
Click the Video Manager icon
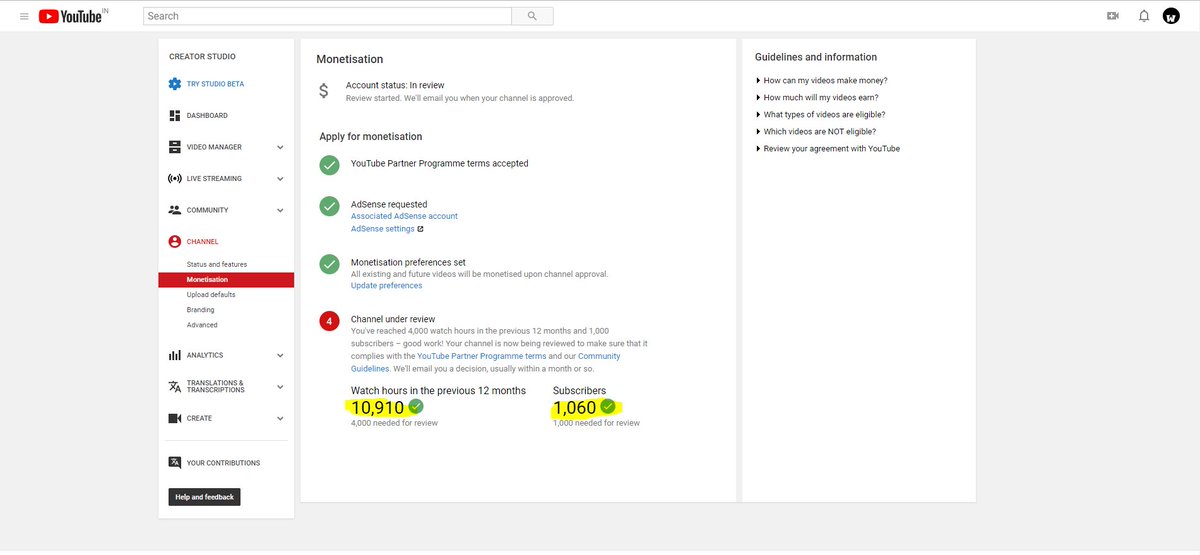tap(175, 147)
